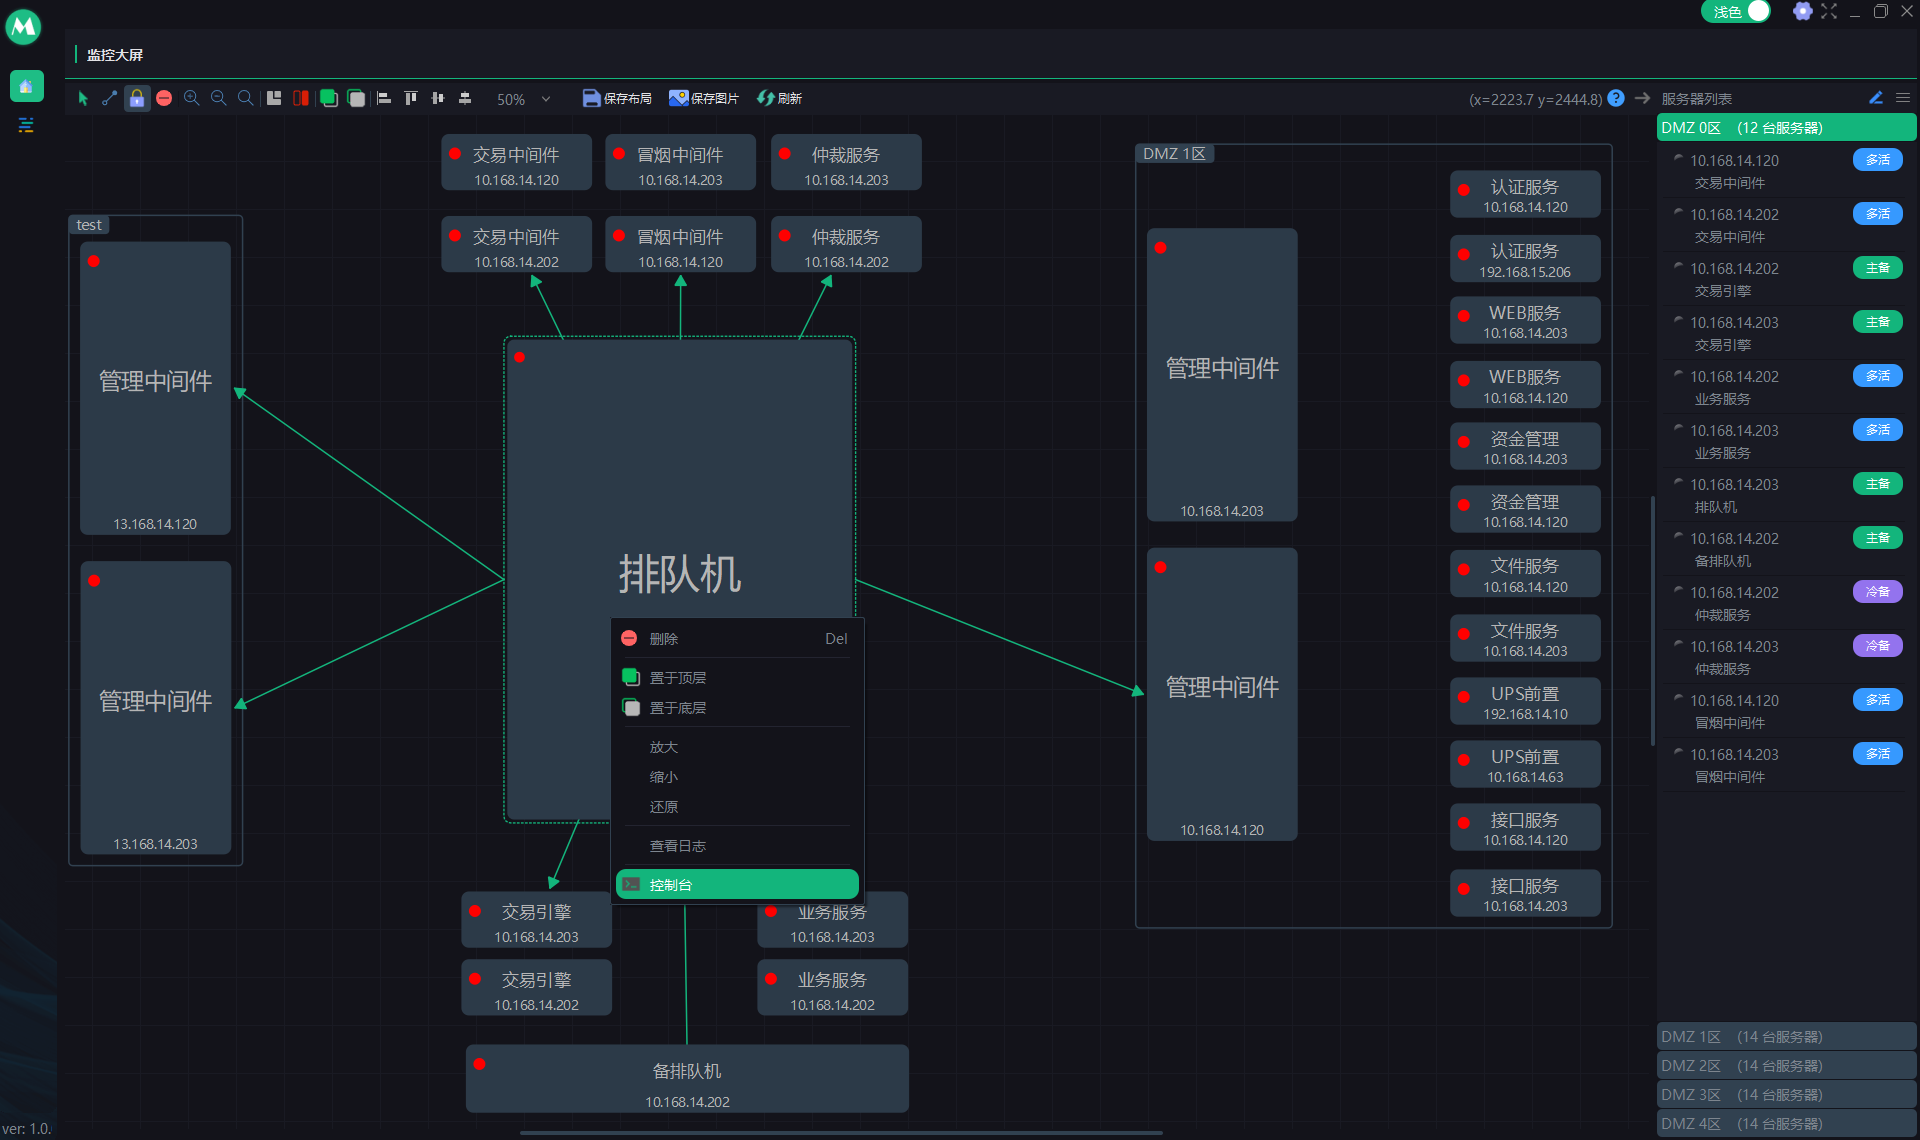This screenshot has height=1140, width=1920.
Task: Select the 监控大屏 tab
Action: (115, 55)
